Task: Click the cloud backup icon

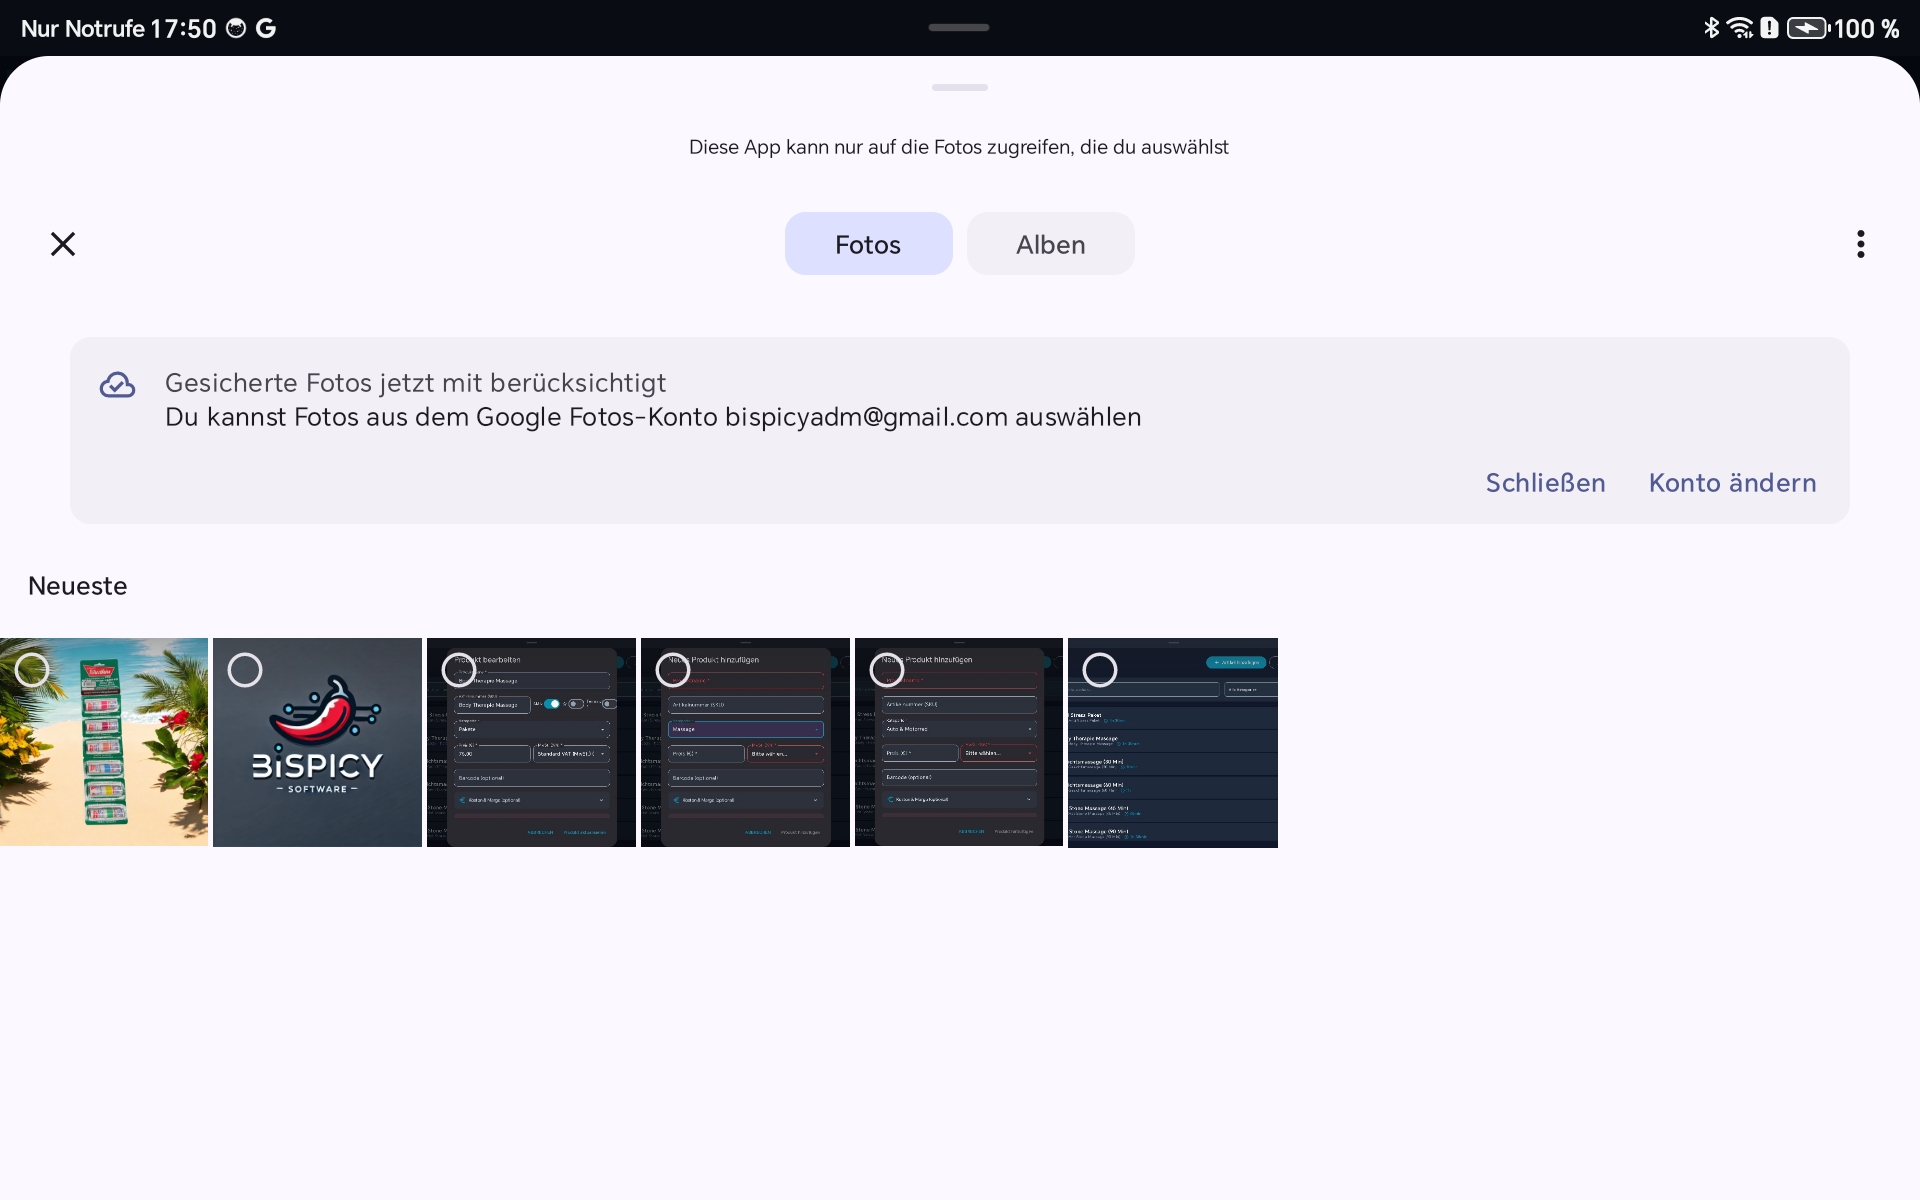Action: point(117,385)
